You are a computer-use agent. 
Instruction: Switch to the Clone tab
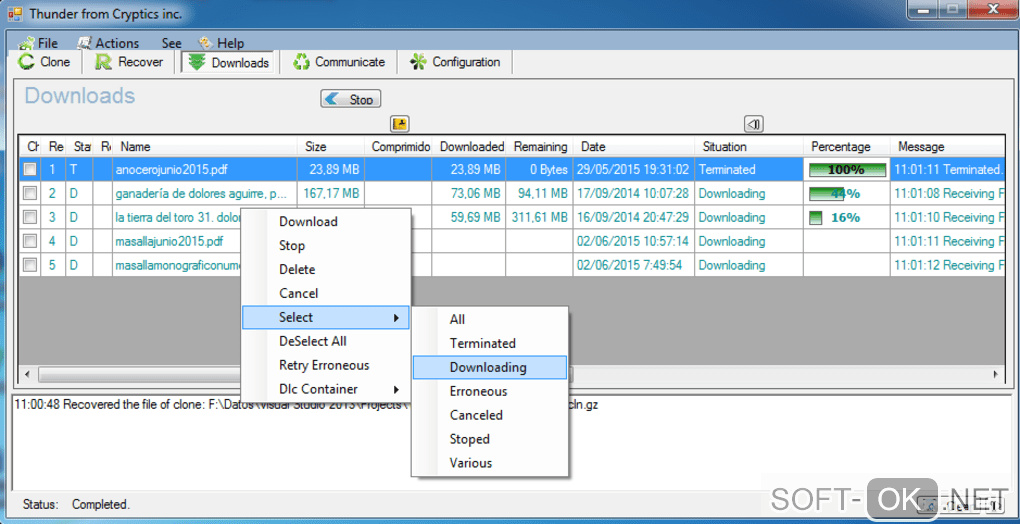[x=47, y=62]
